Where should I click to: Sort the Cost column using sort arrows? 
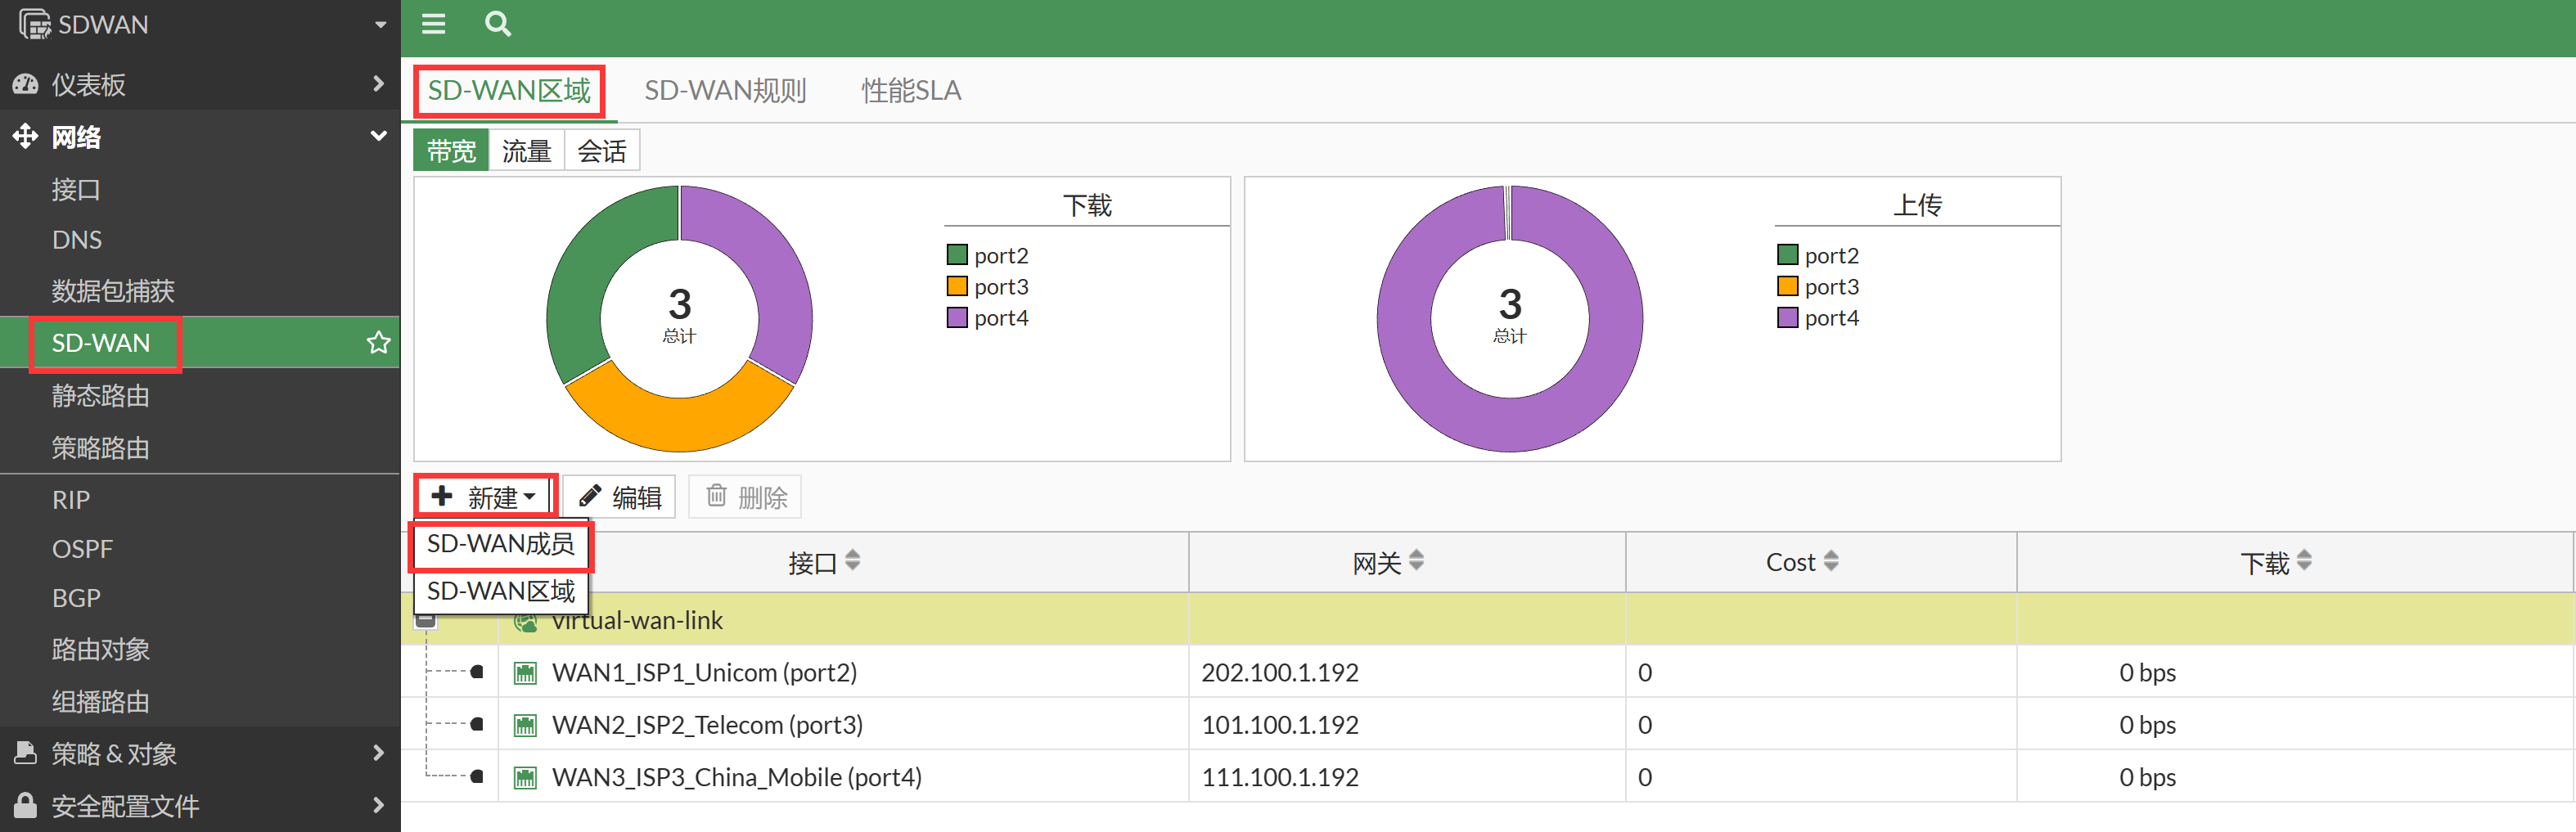(x=1830, y=561)
